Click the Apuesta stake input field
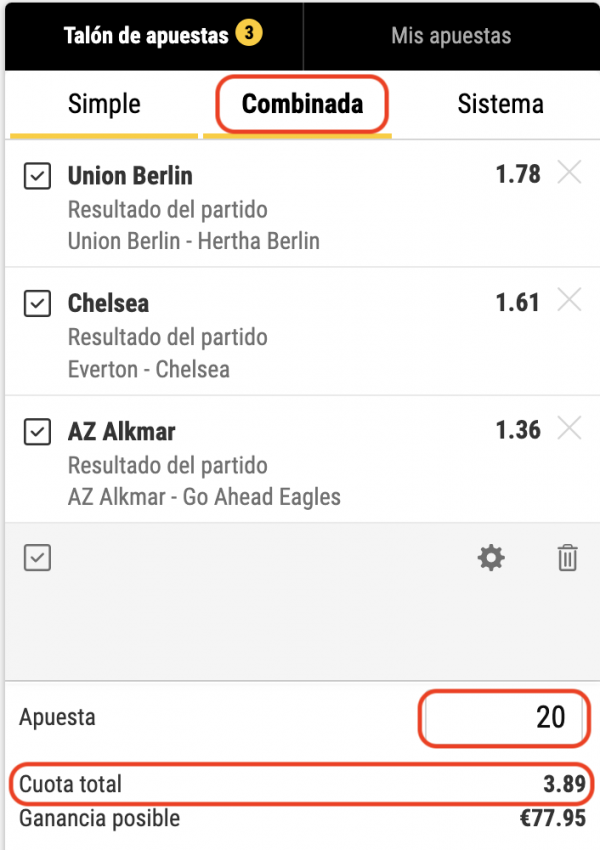Viewport: 600px width, 850px height. coord(504,718)
